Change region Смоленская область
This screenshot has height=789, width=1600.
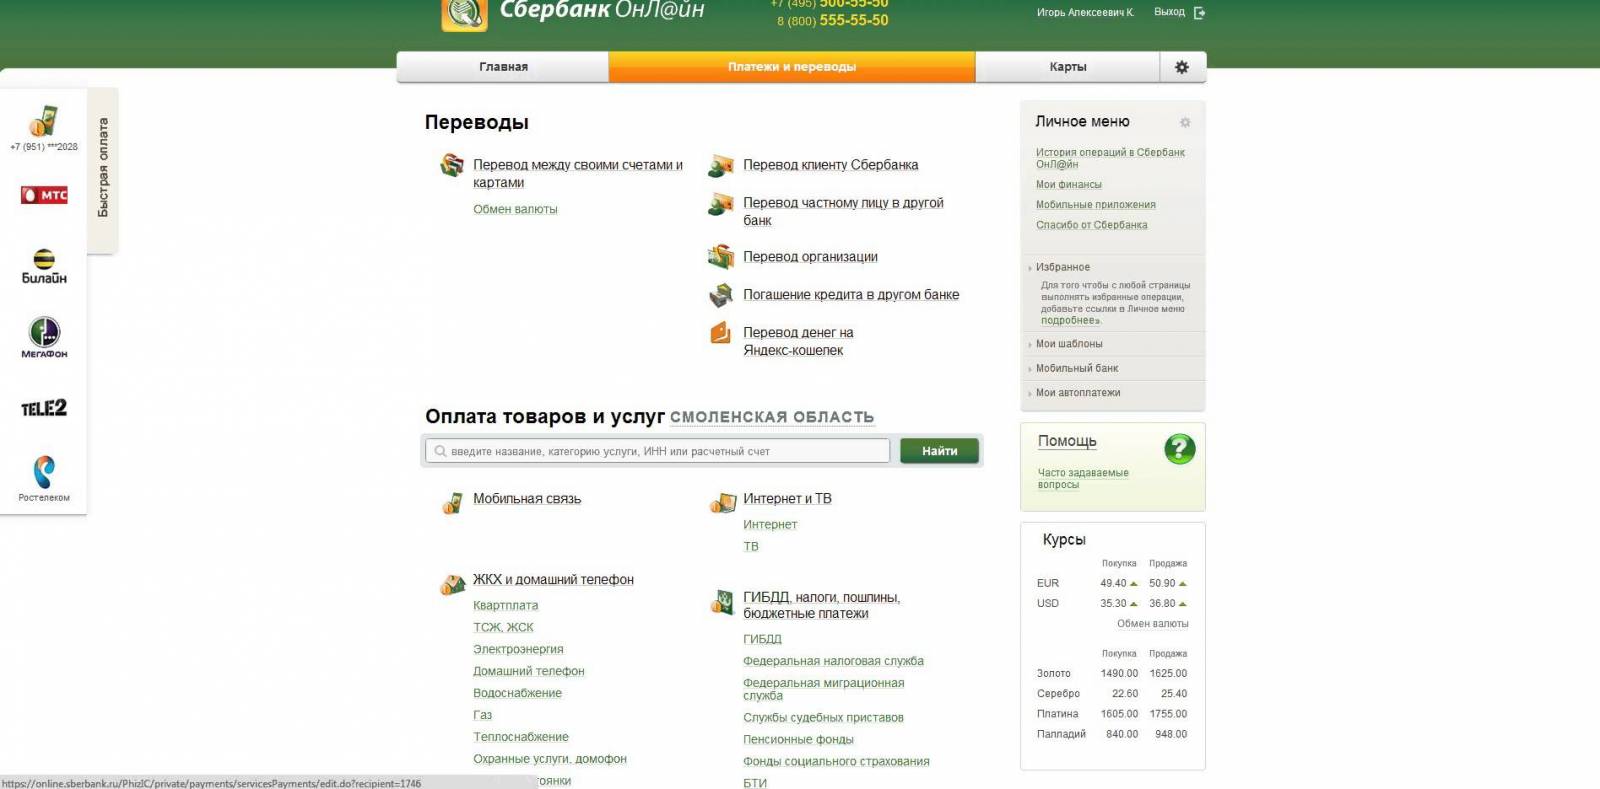tap(771, 417)
